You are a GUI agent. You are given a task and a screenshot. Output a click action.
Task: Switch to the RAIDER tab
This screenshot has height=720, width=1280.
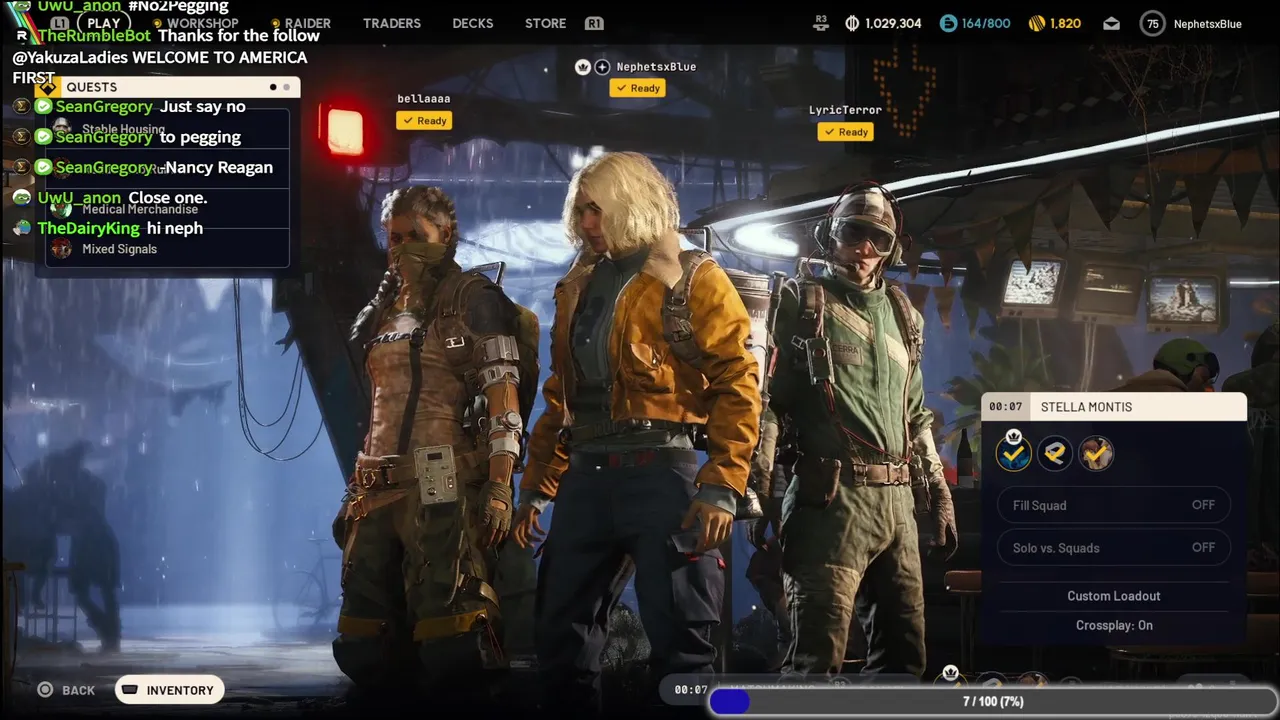pos(307,23)
